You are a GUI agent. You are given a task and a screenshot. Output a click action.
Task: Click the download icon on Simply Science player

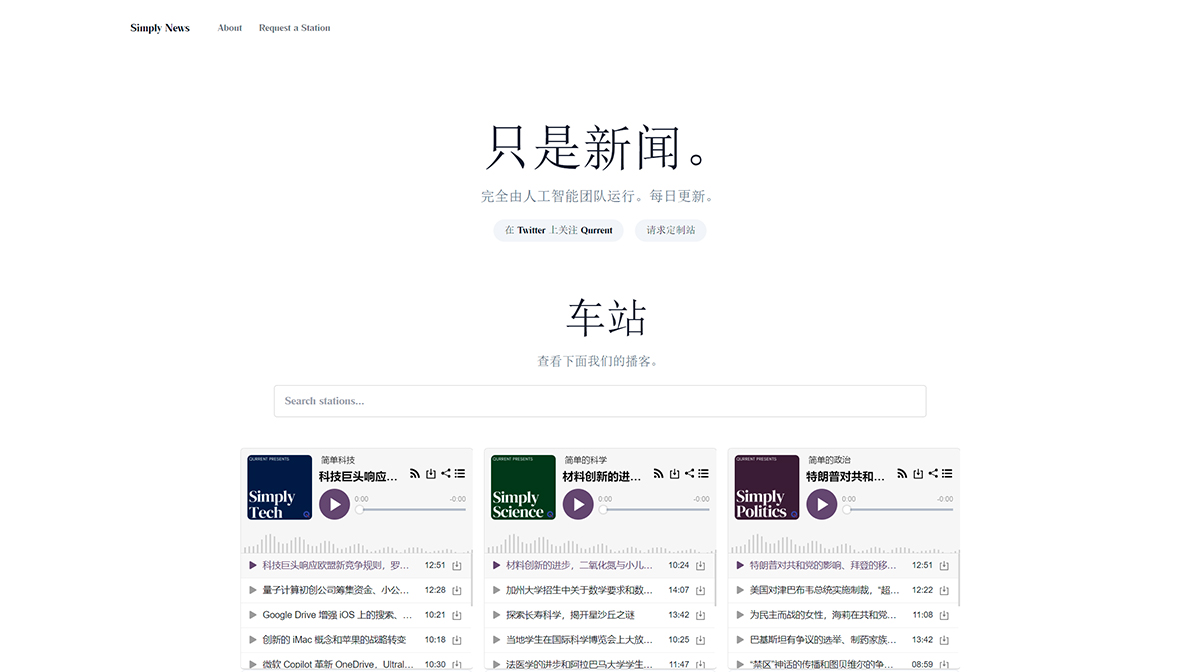[673, 473]
